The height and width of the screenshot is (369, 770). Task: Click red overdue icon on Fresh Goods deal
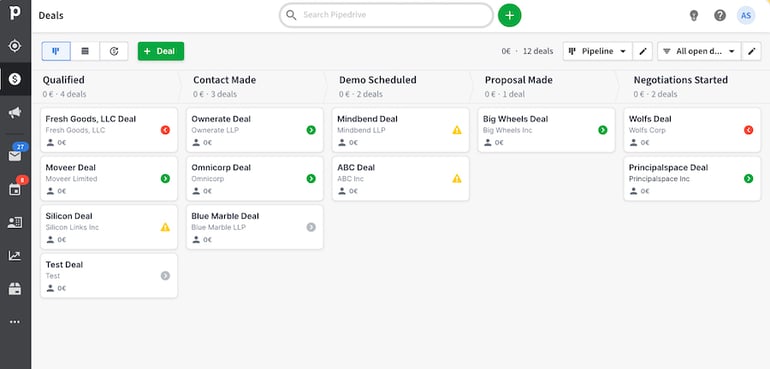click(x=165, y=130)
